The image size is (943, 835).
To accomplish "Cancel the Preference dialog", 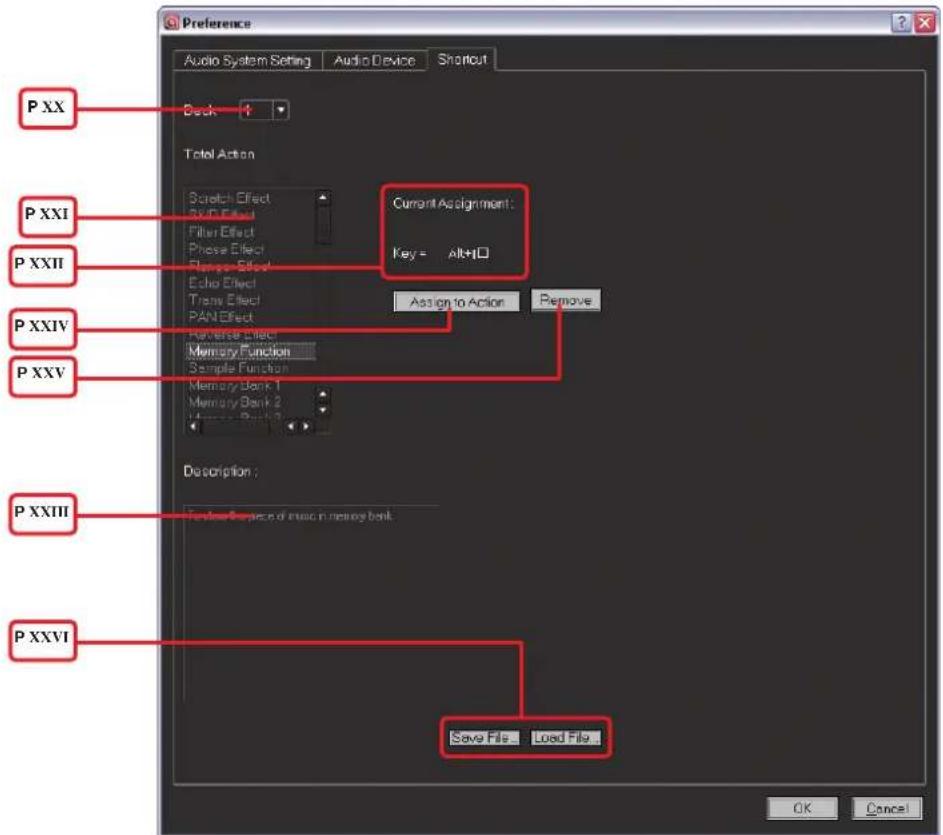I will (x=880, y=808).
